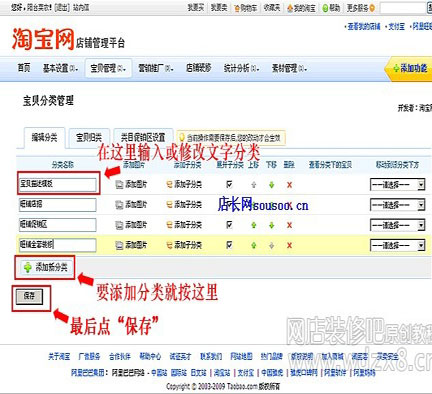This screenshot has height=394, width=432.
Task: Open 请选择 dropdown in highlighted fourth row
Action: tap(398, 246)
